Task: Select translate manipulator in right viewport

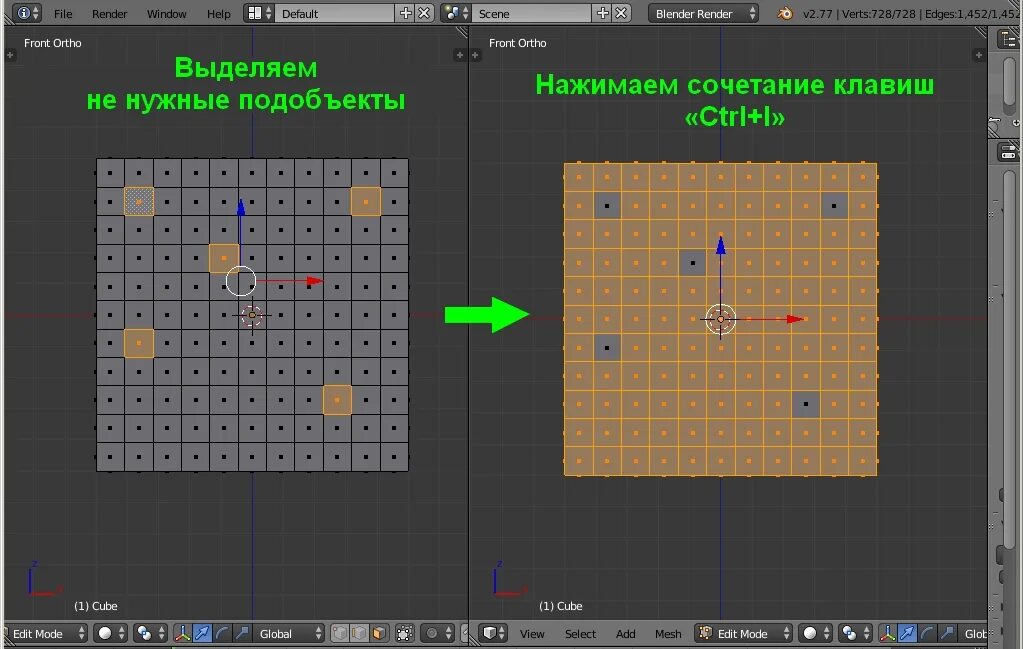Action: [x=908, y=633]
